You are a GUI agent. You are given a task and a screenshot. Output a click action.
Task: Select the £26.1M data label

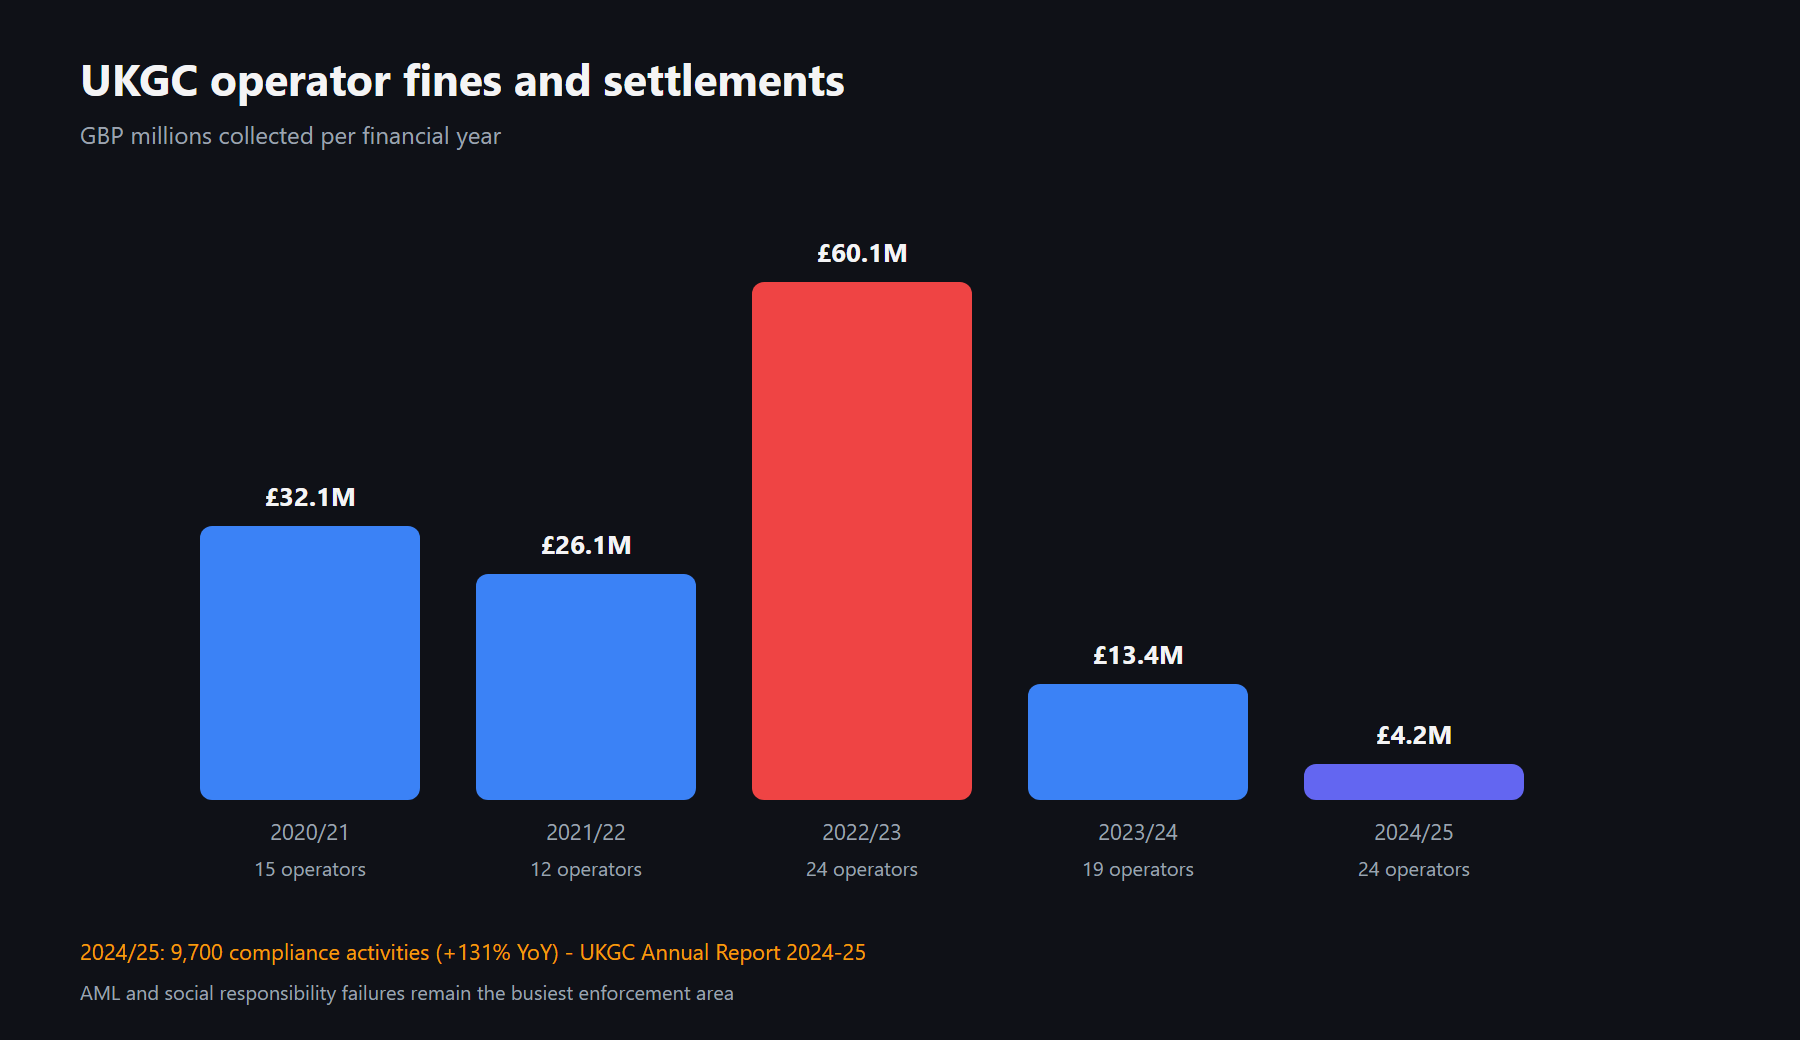586,545
